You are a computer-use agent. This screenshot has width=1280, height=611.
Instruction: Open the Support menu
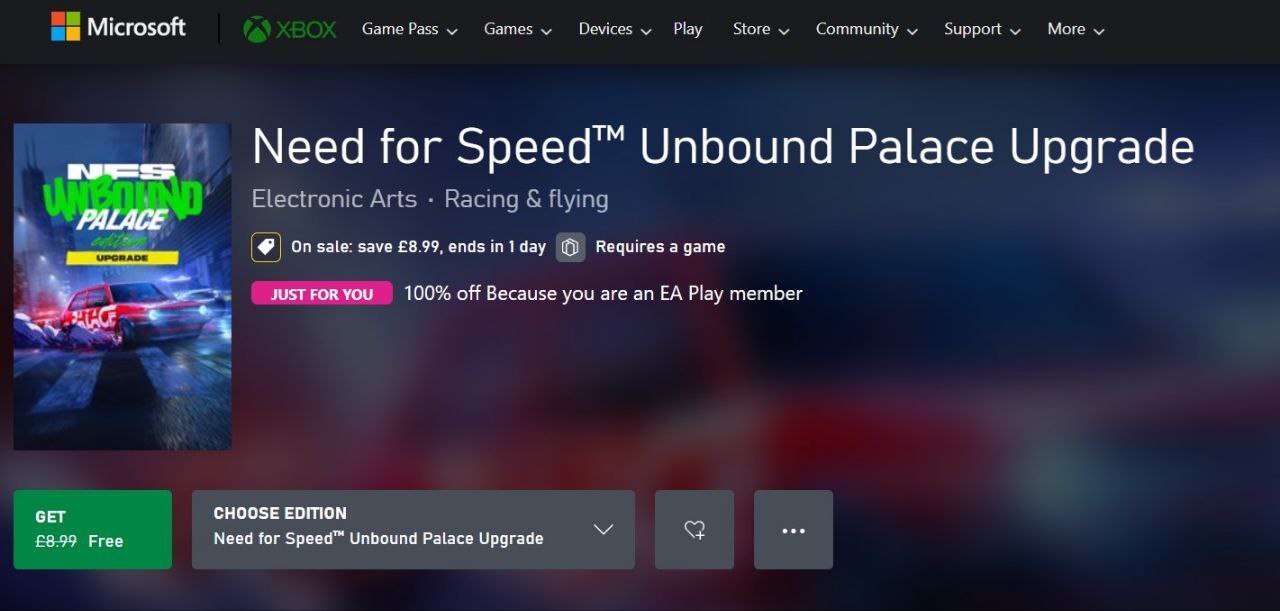coord(982,29)
